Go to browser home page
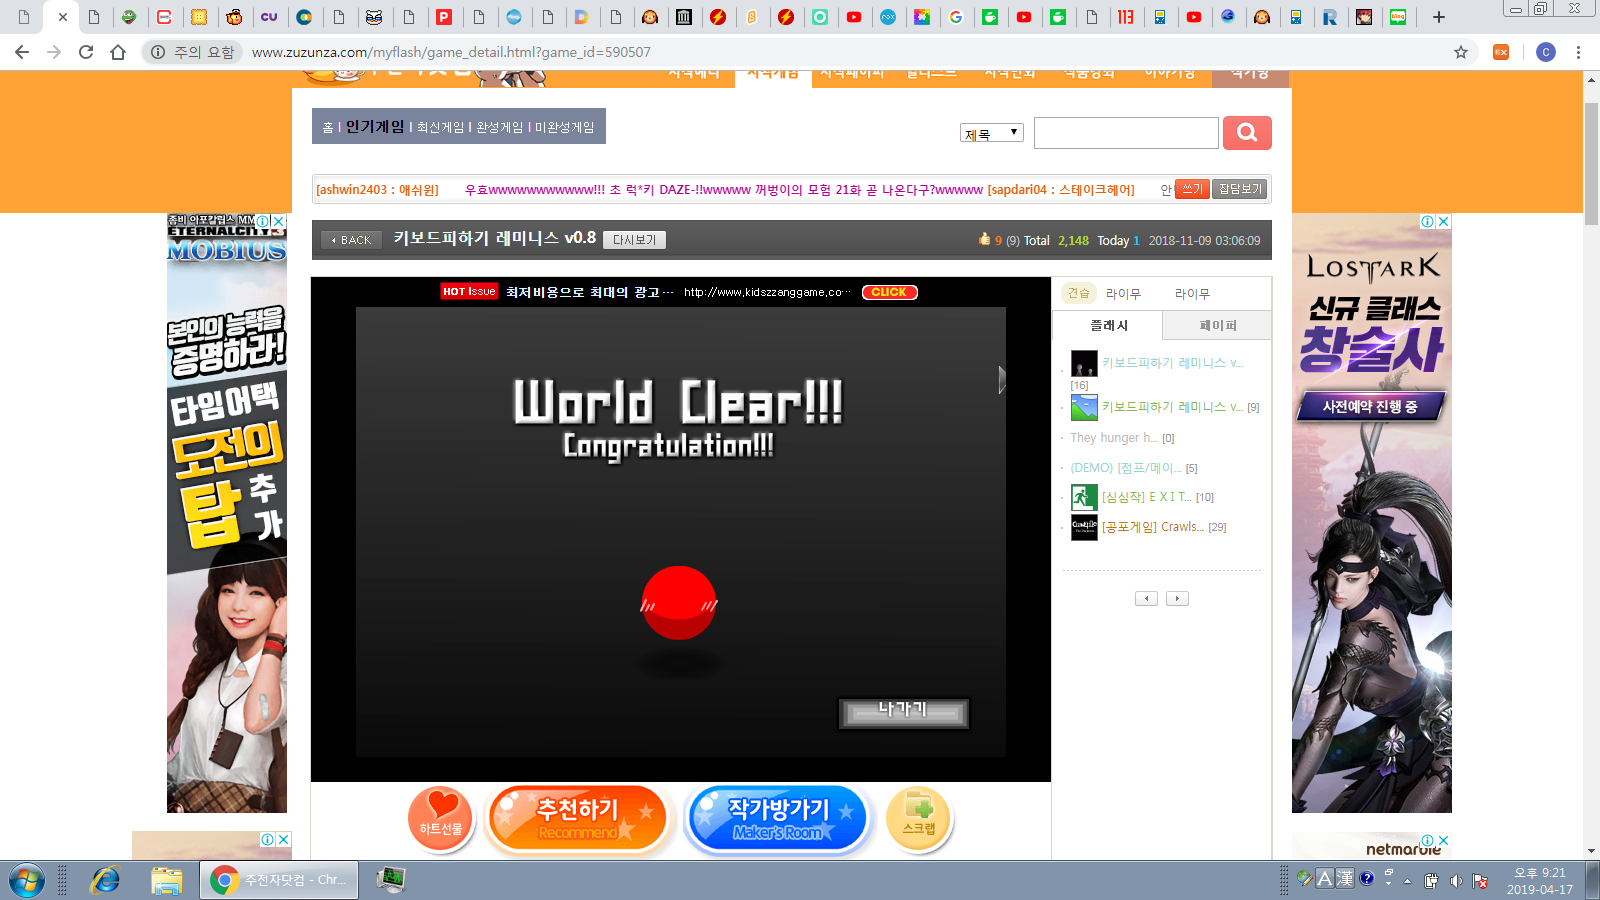Screen dimensions: 1600x900 118,52
